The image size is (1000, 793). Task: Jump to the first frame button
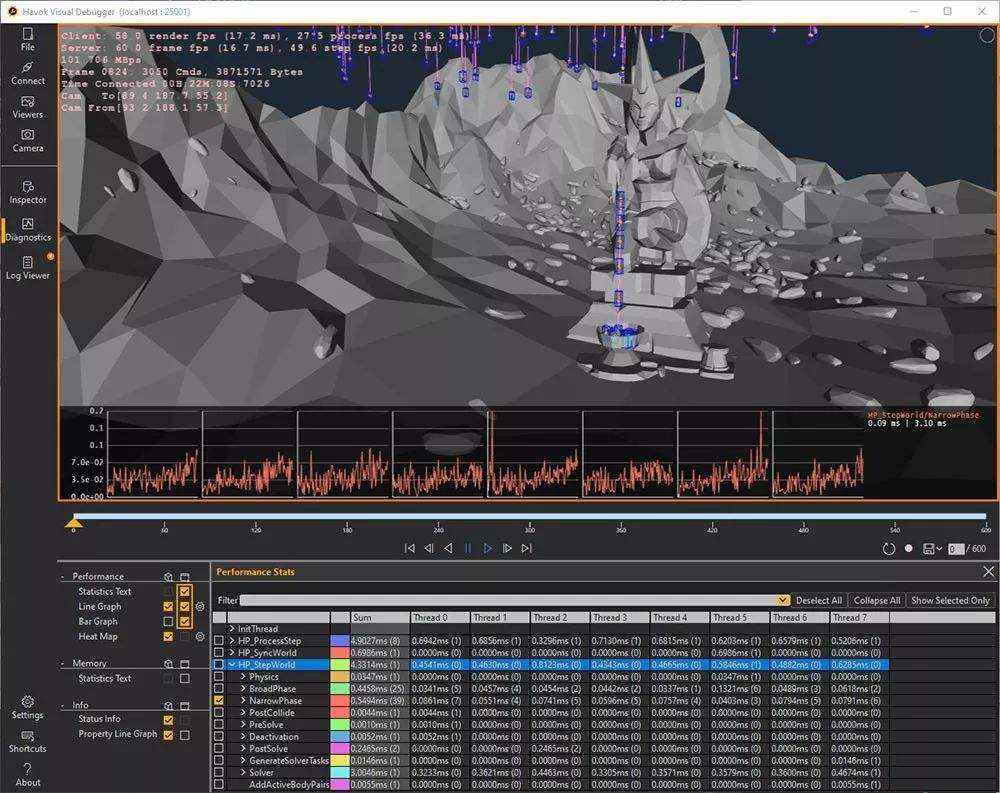tap(409, 548)
